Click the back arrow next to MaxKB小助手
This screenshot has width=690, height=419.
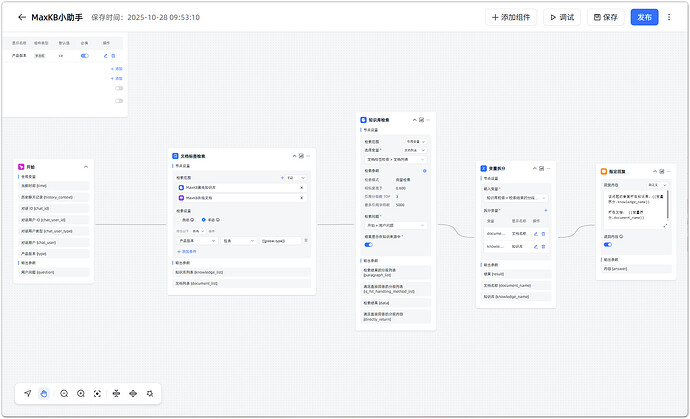click(22, 17)
